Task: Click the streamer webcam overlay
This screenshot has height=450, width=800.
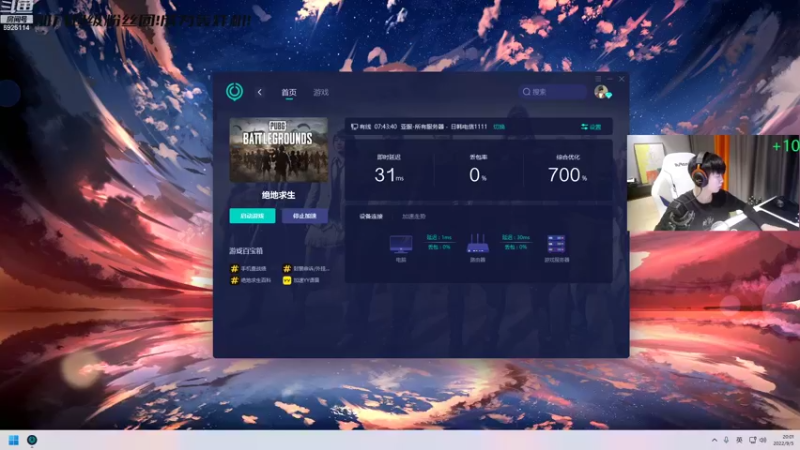Action: [x=713, y=183]
